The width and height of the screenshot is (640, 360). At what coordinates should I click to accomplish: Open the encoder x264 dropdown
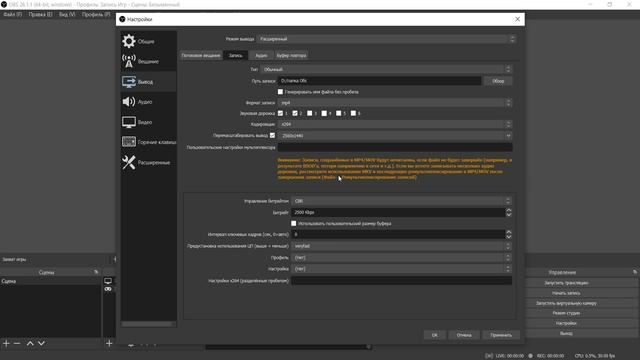(x=395, y=124)
